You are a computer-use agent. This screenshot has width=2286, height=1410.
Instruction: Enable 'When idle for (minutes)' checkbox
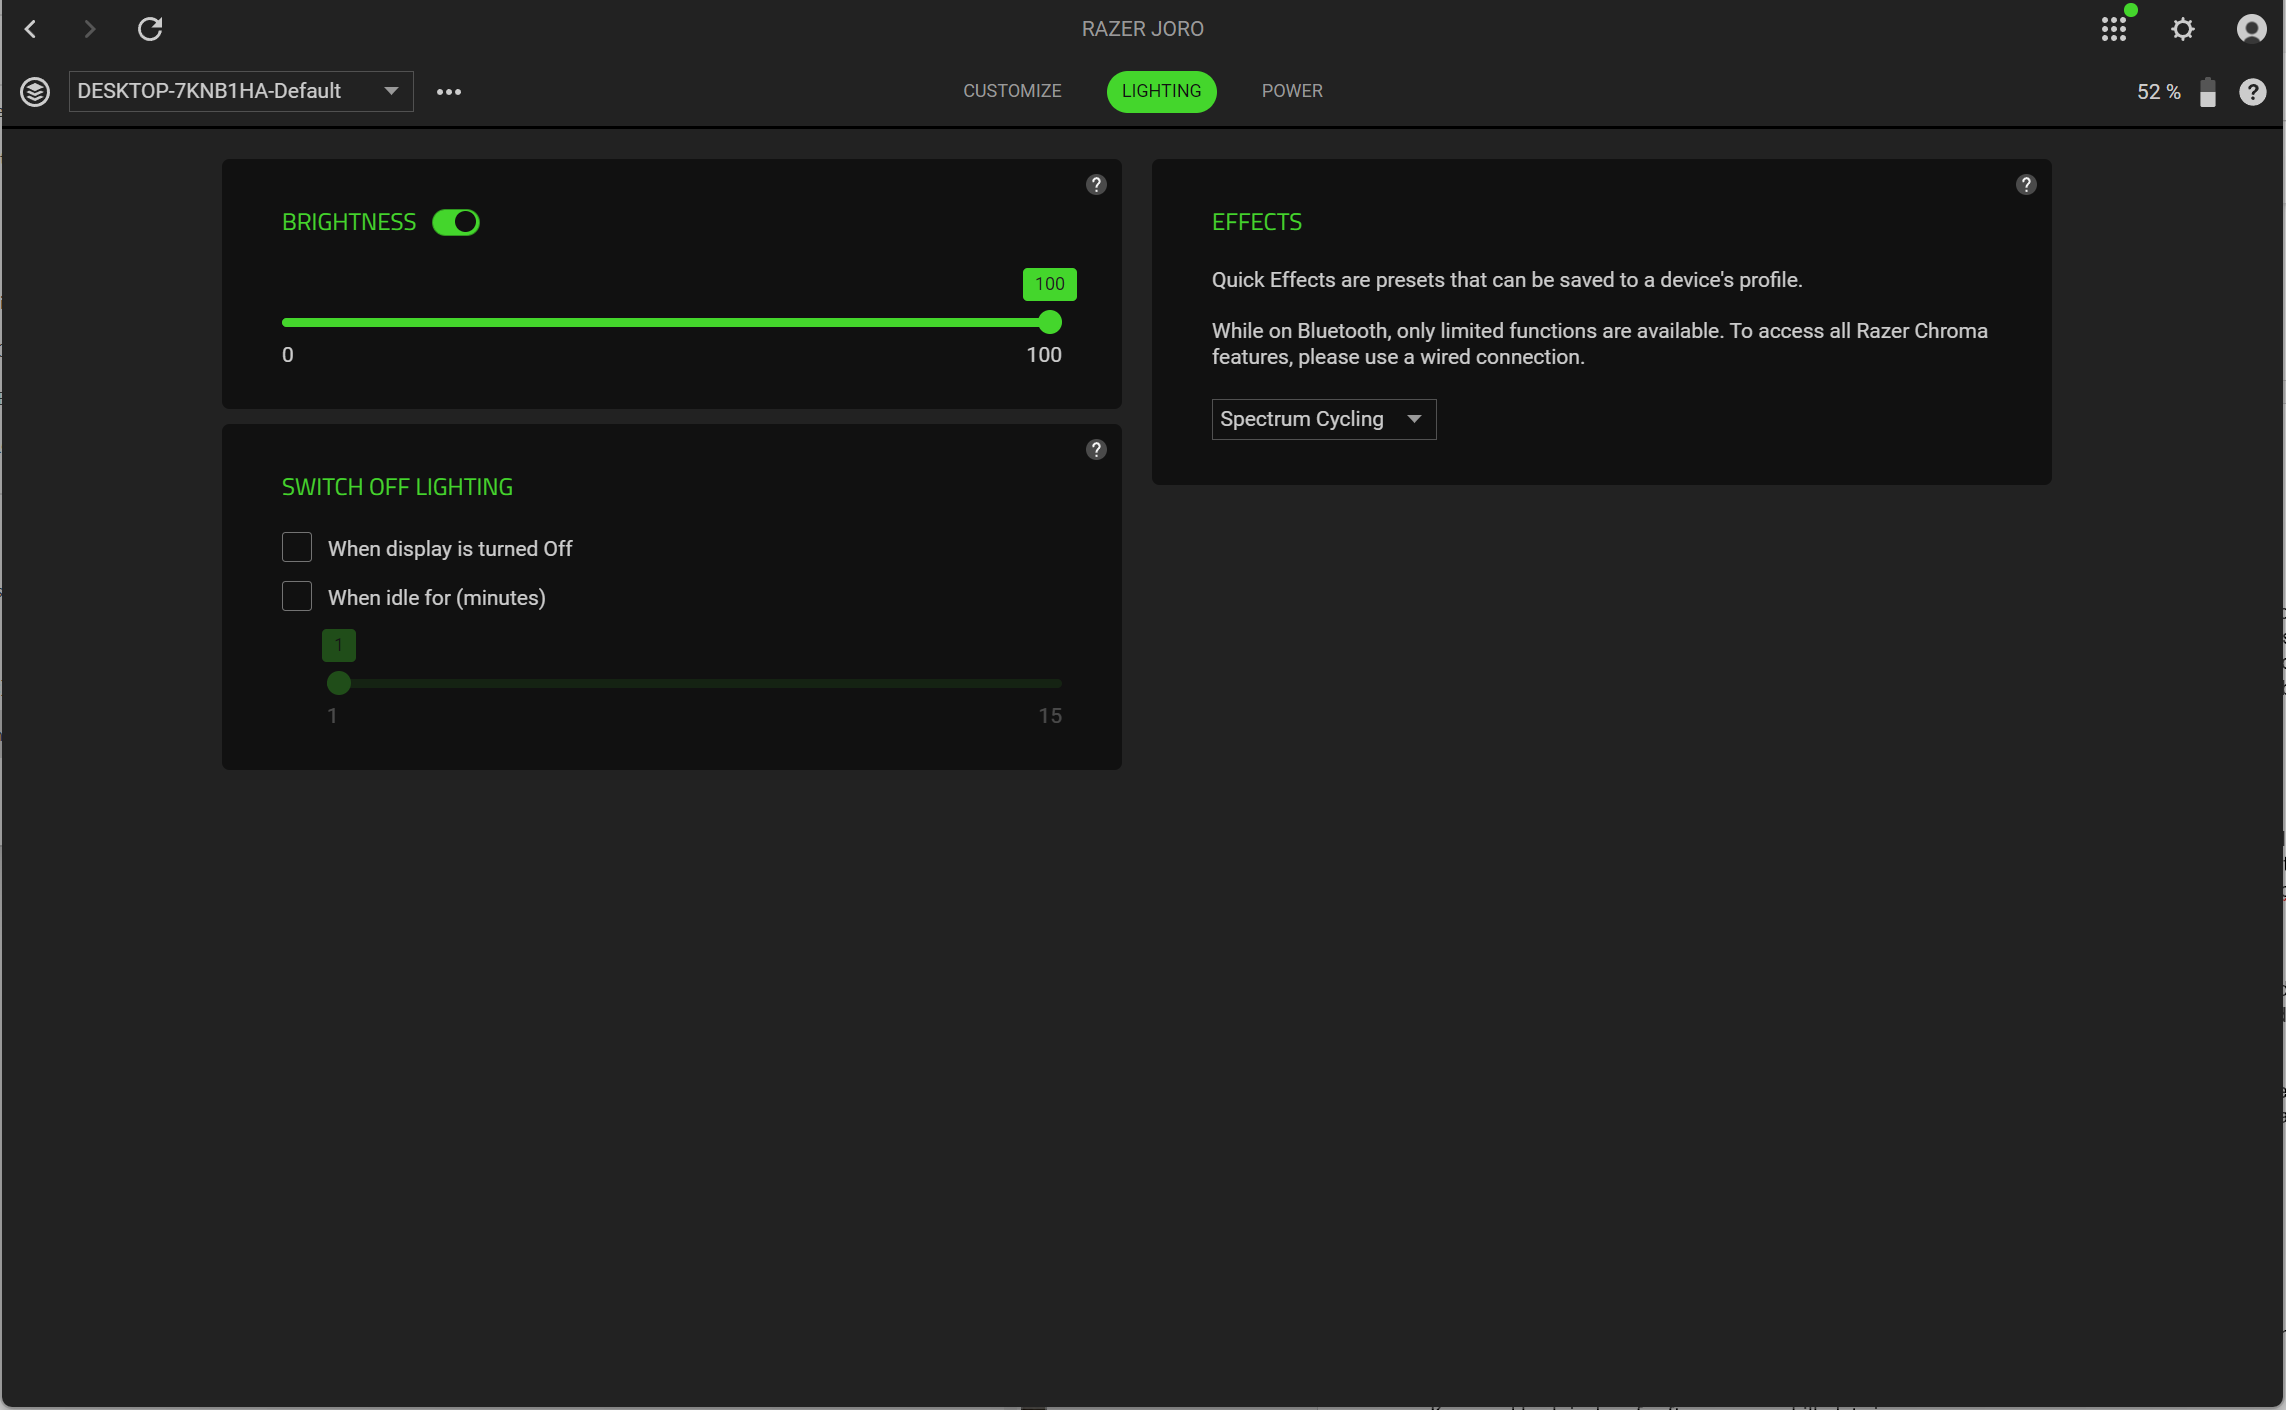click(297, 597)
